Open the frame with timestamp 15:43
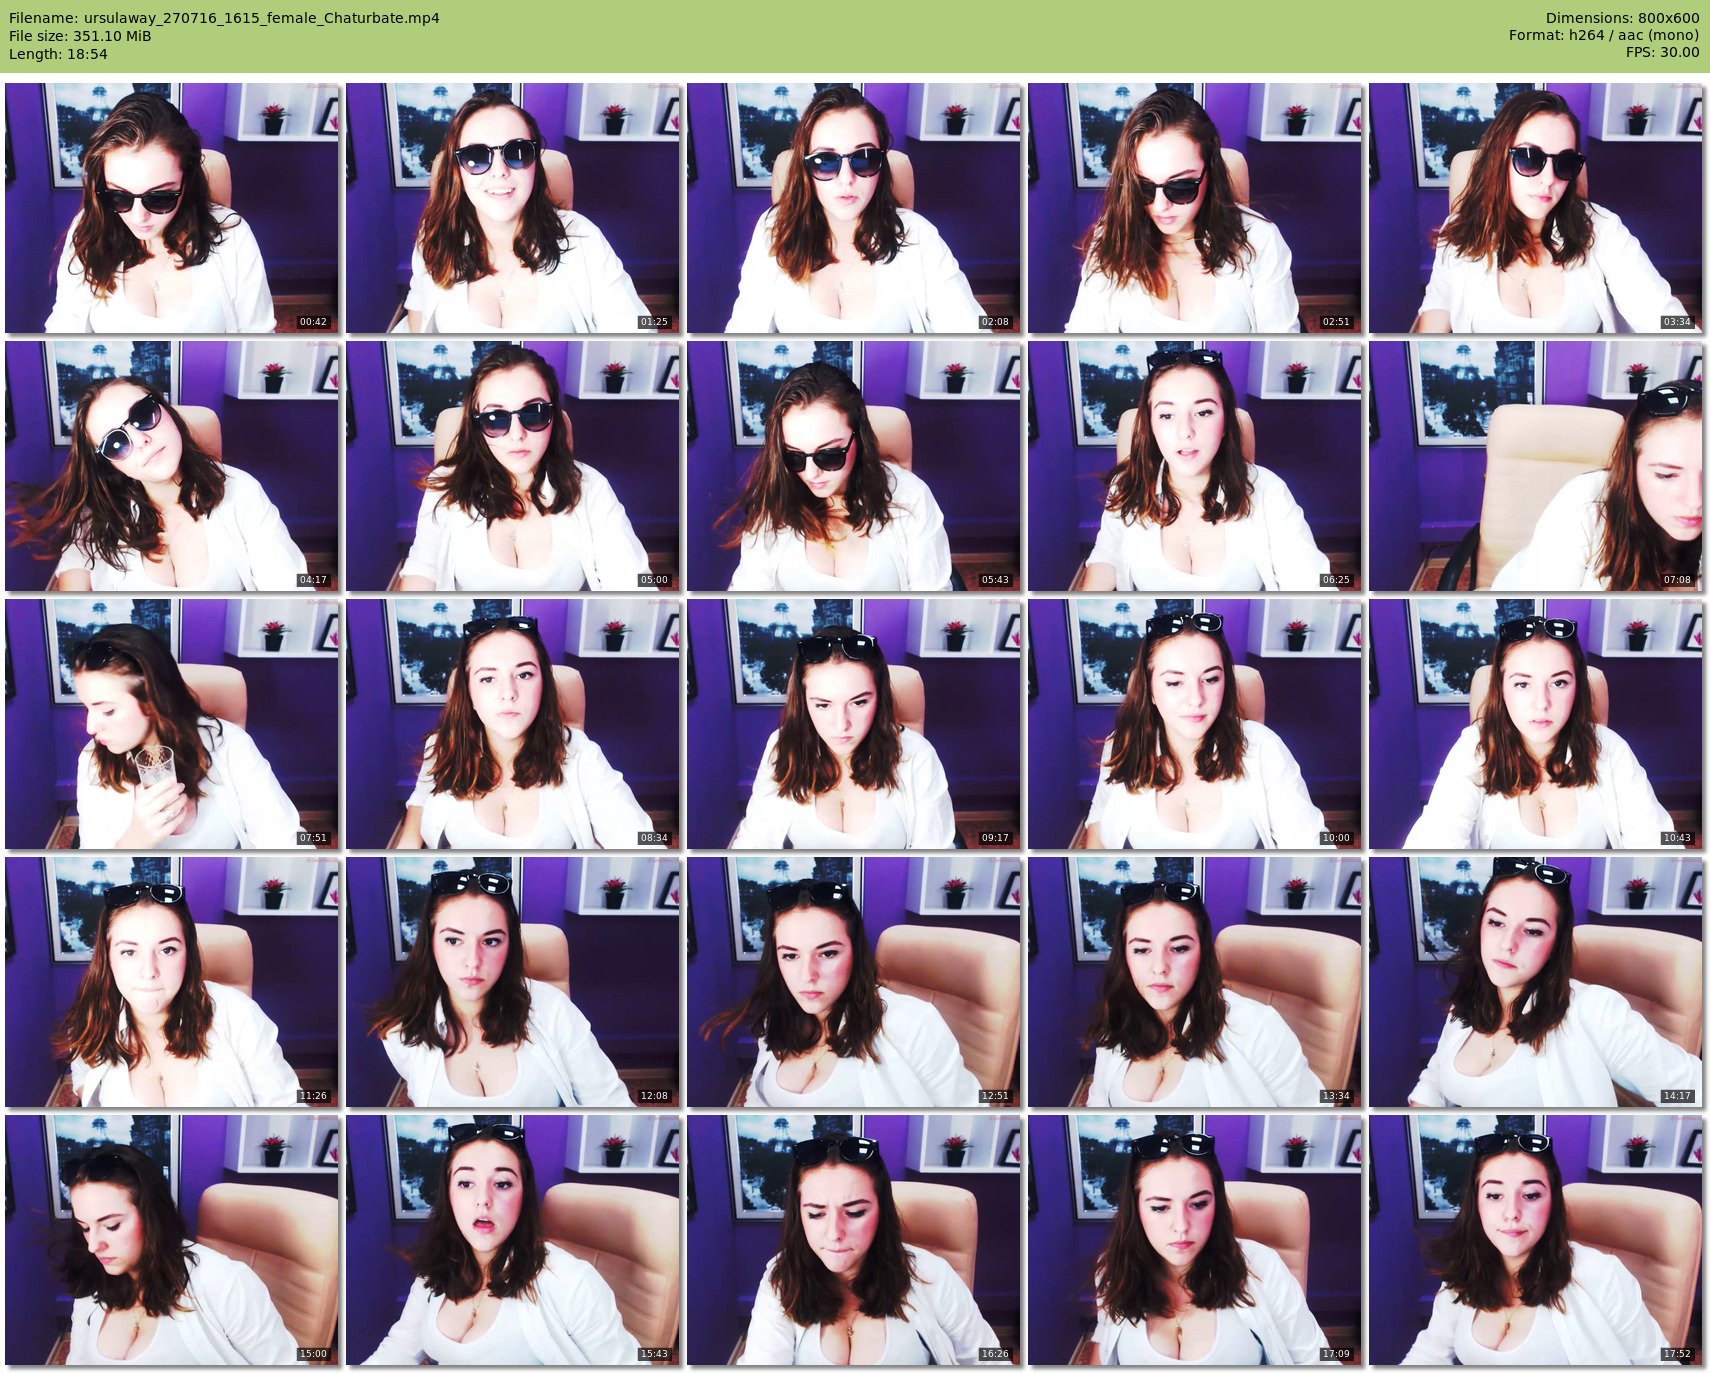 click(x=513, y=1240)
